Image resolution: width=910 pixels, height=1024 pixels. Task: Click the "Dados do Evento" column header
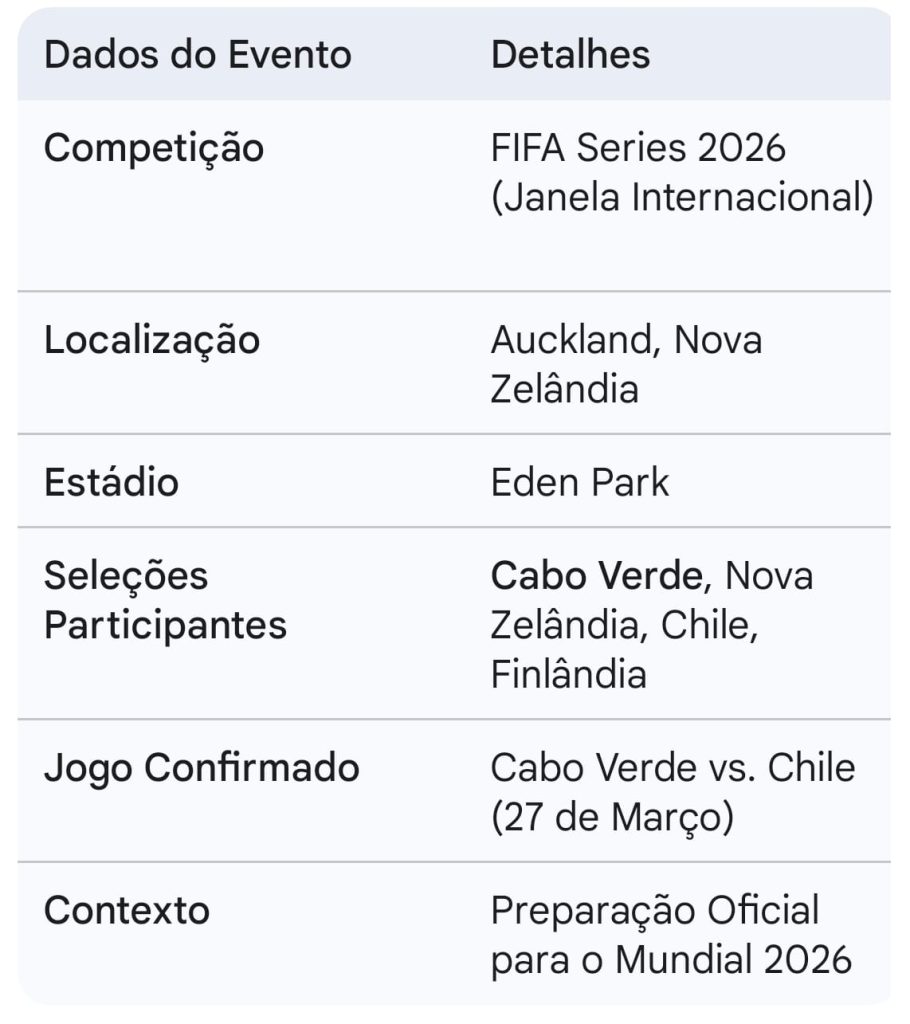198,55
